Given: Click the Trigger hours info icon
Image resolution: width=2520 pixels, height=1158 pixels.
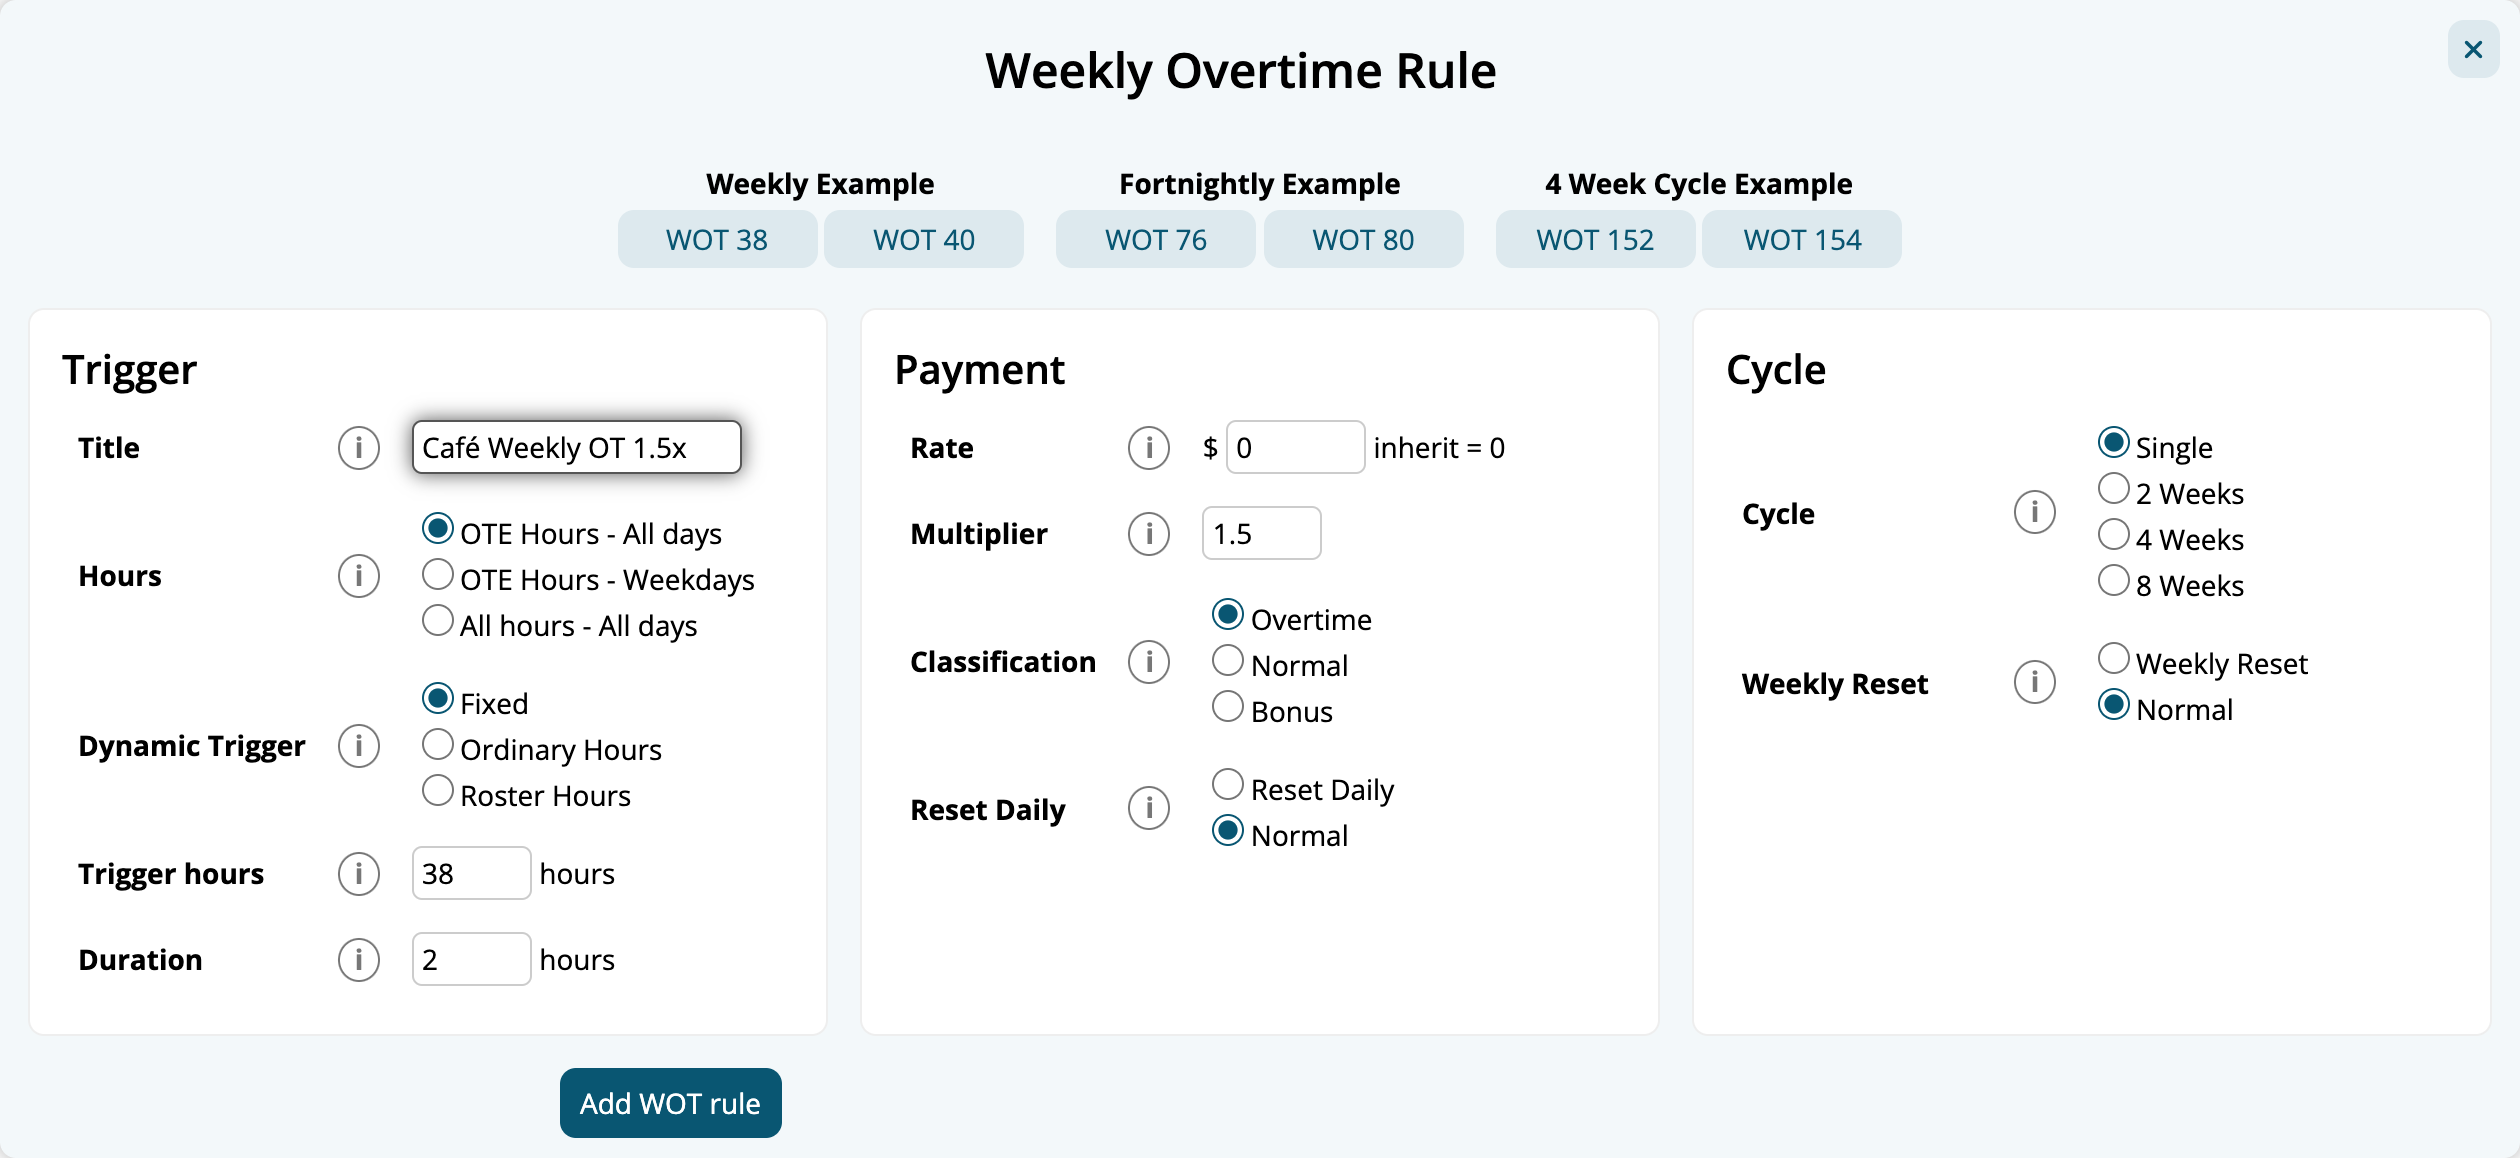Looking at the screenshot, I should point(358,873).
